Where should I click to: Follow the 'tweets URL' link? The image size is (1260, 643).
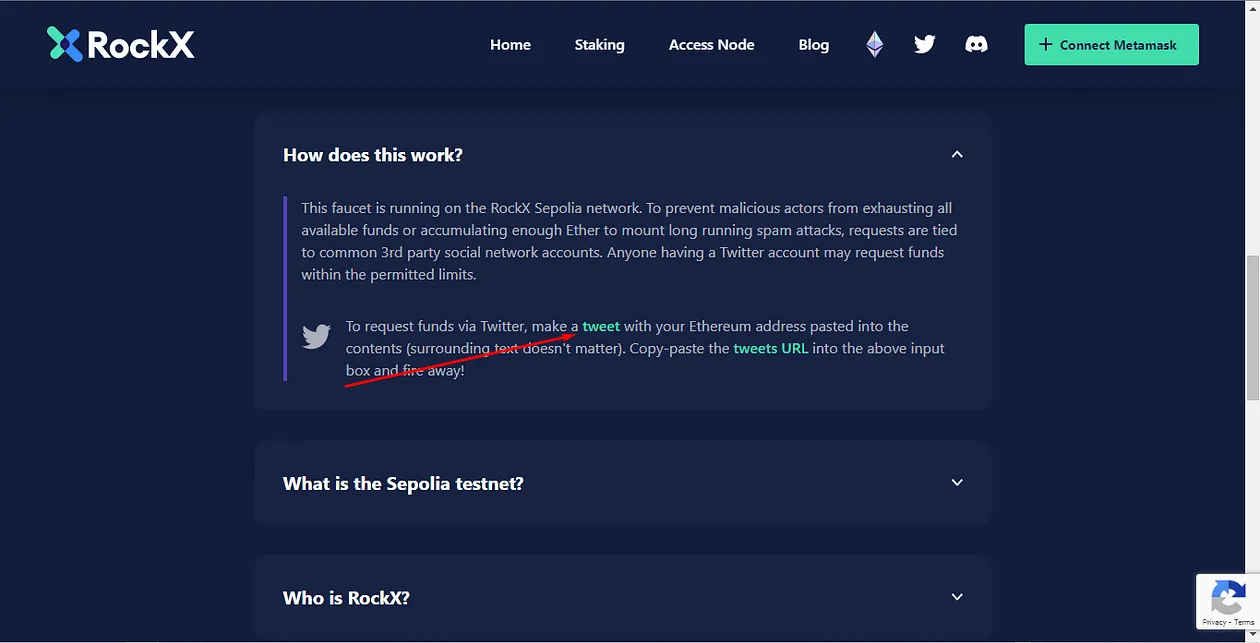771,348
